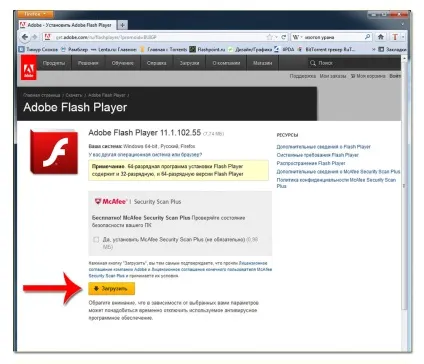The width and height of the screenshot is (424, 364).
Task: Click the scrollbar up arrow
Action: 404,58
